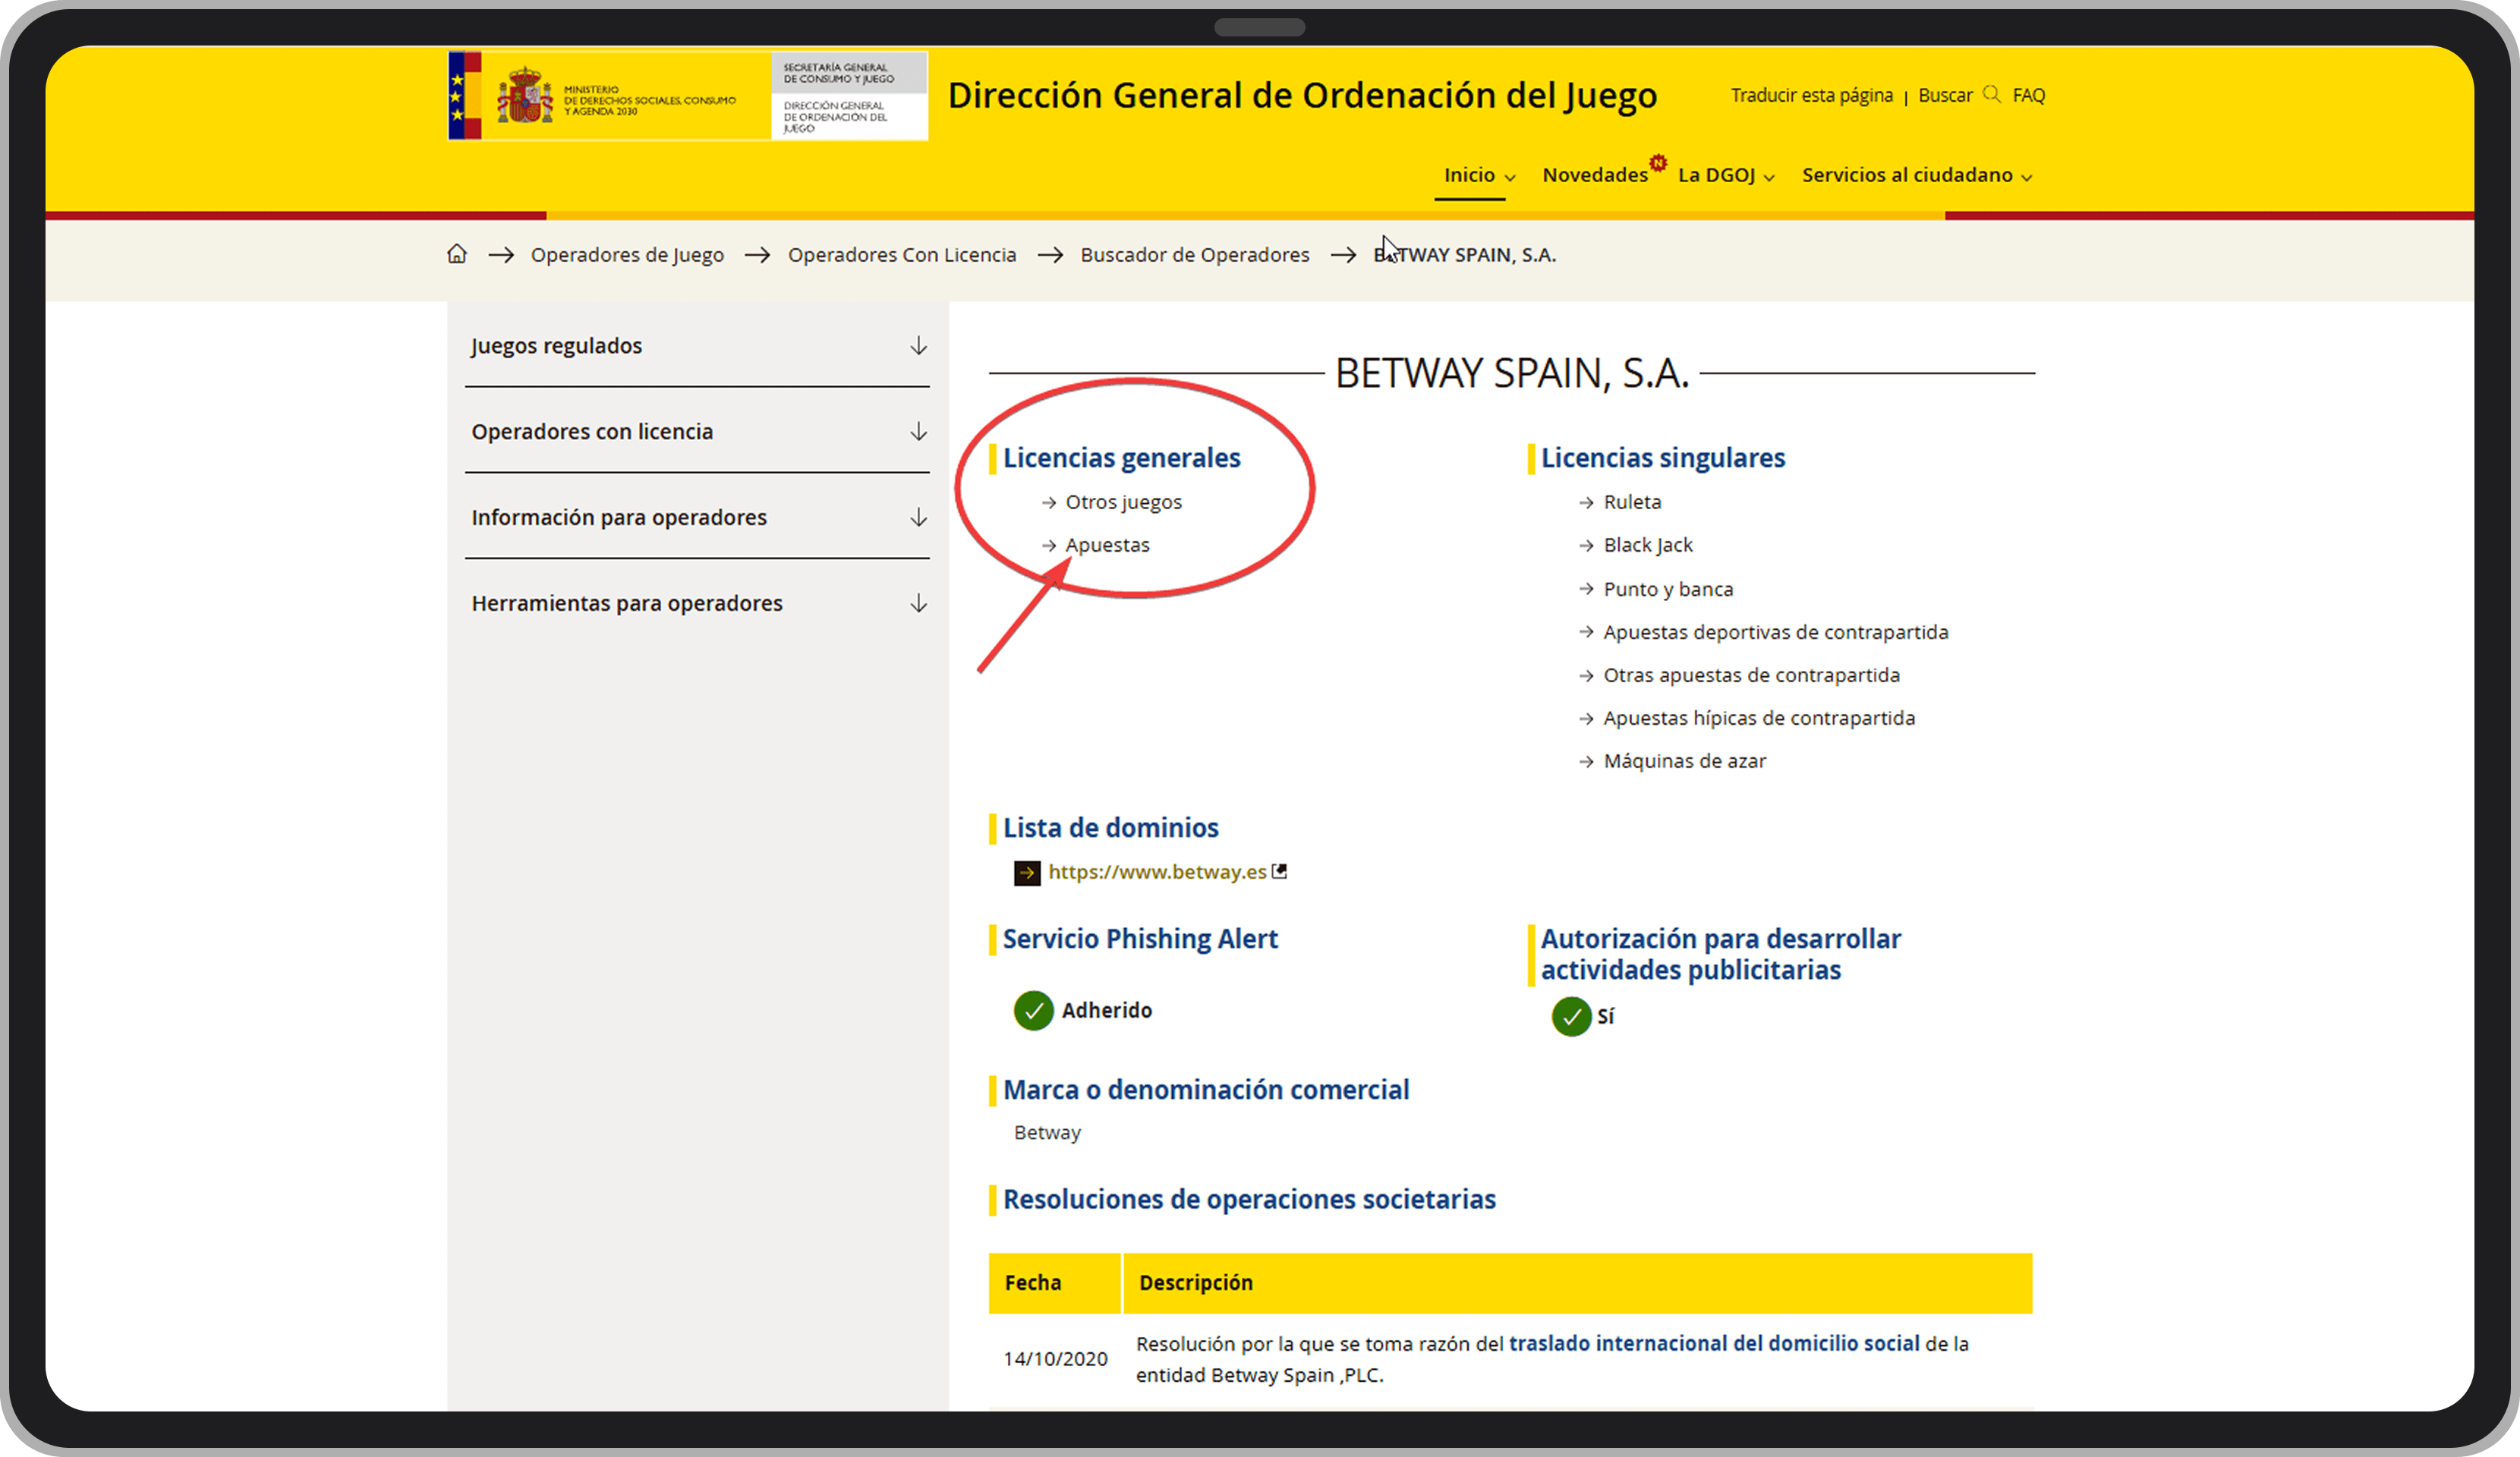Viewport: 2520px width, 1457px height.
Task: Open traslado internacional del domicilio social link
Action: tap(1713, 1343)
